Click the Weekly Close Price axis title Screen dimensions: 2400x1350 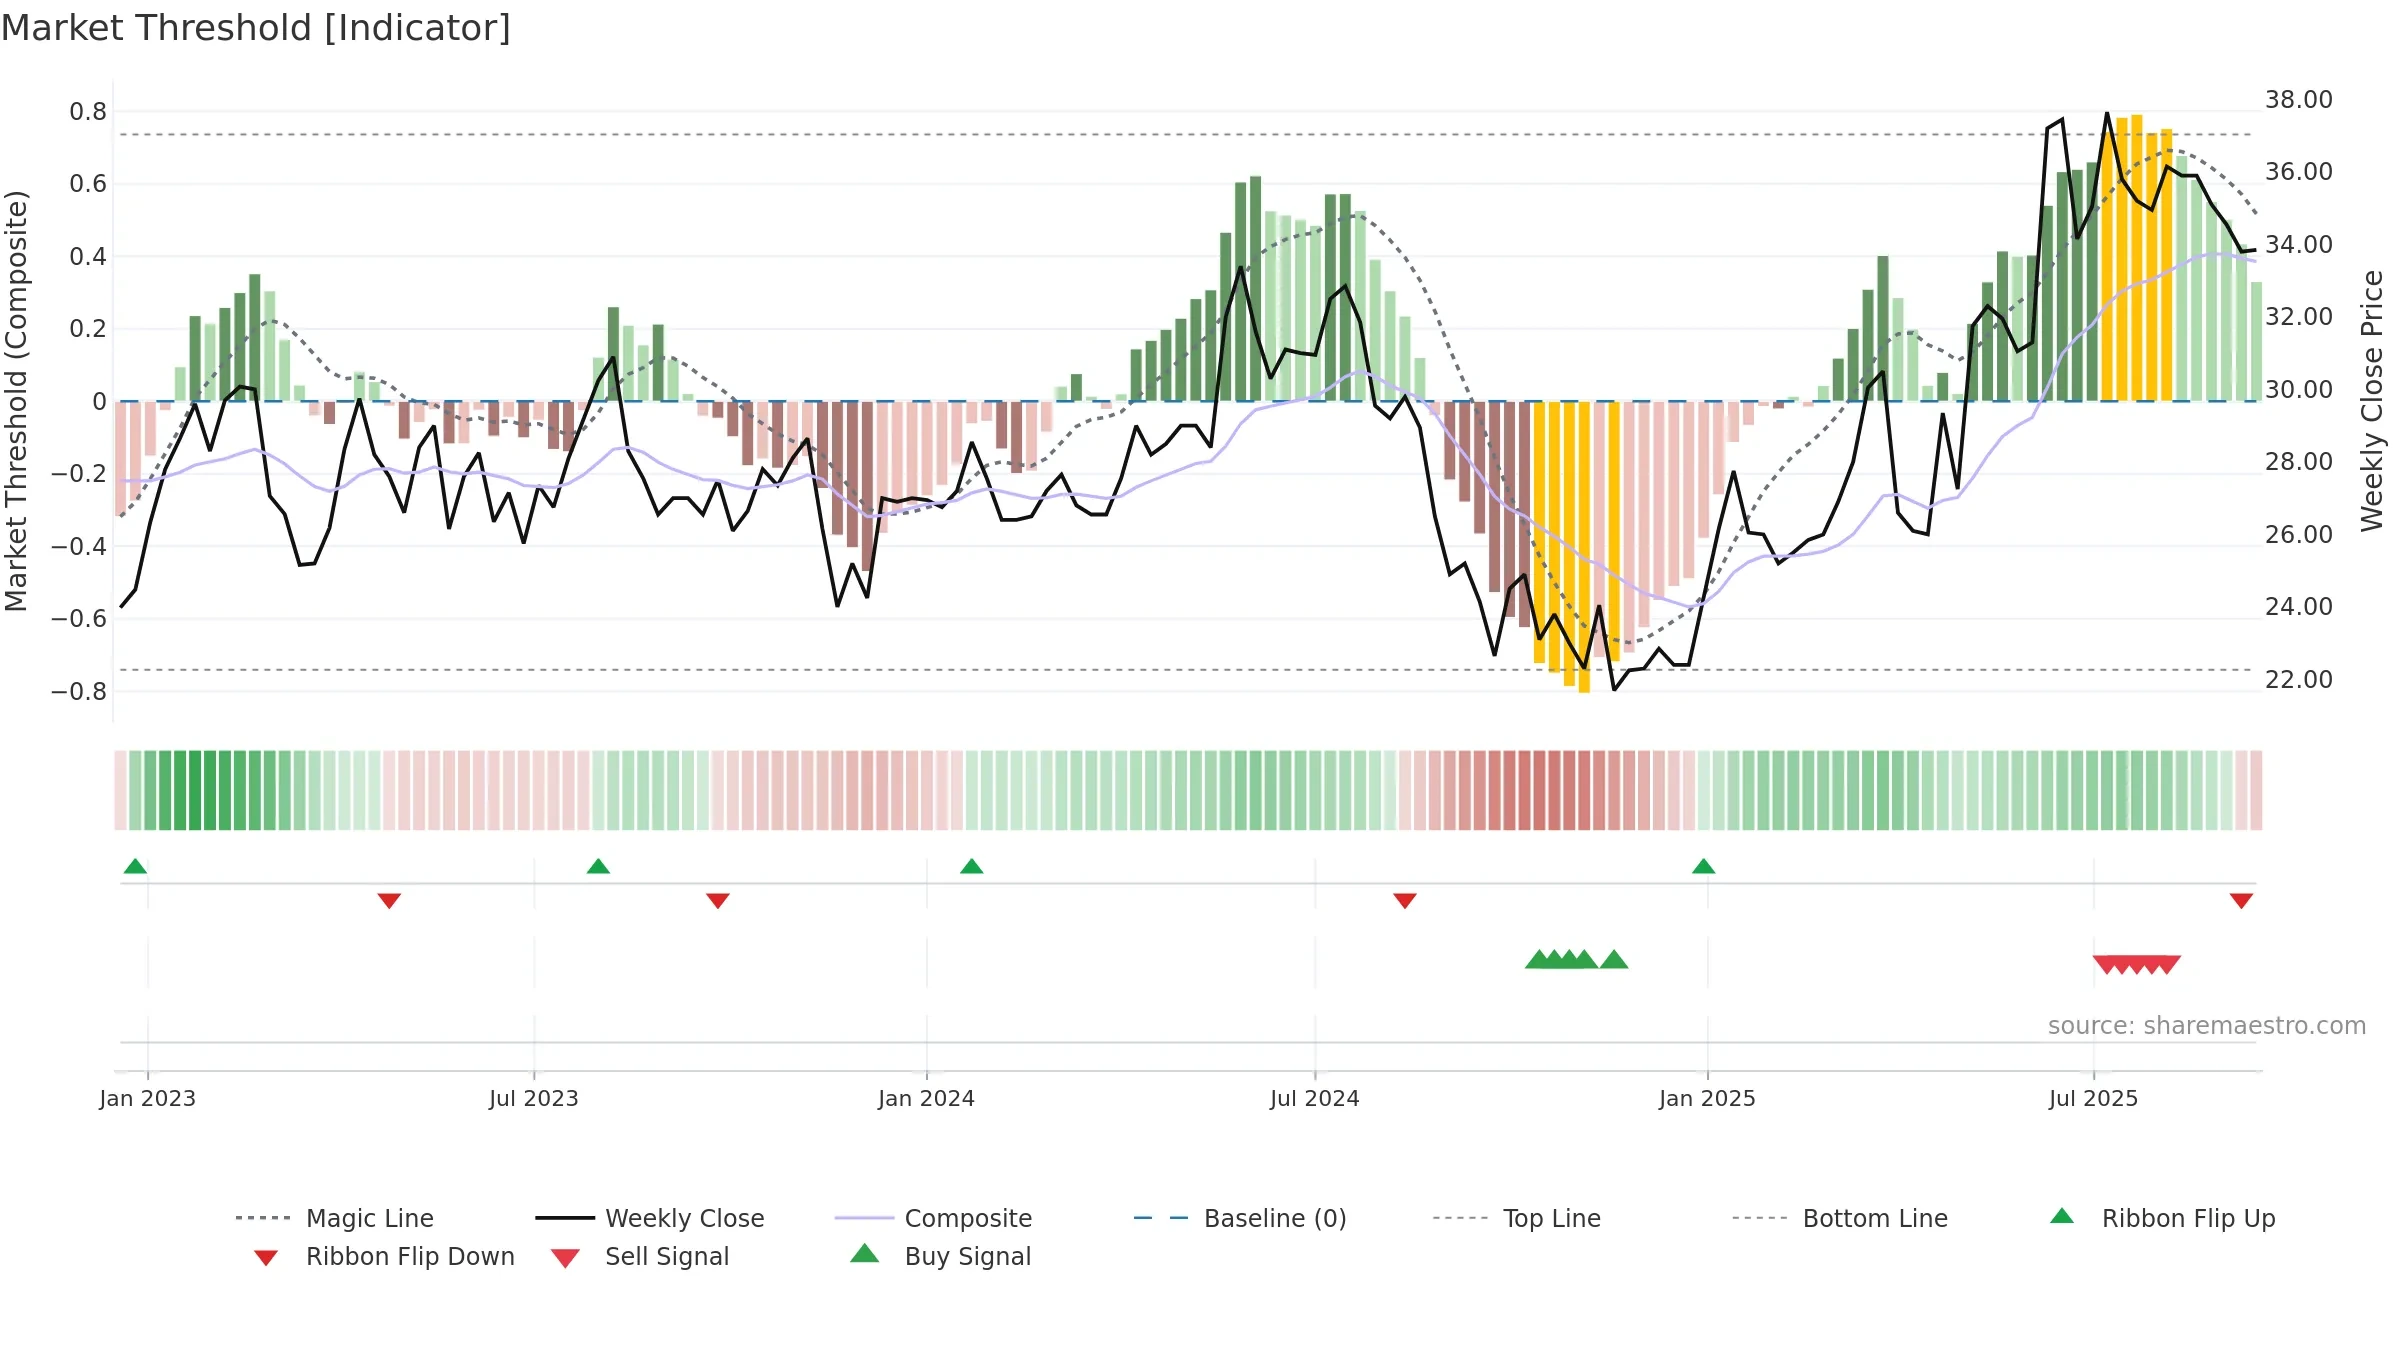[x=2372, y=400]
